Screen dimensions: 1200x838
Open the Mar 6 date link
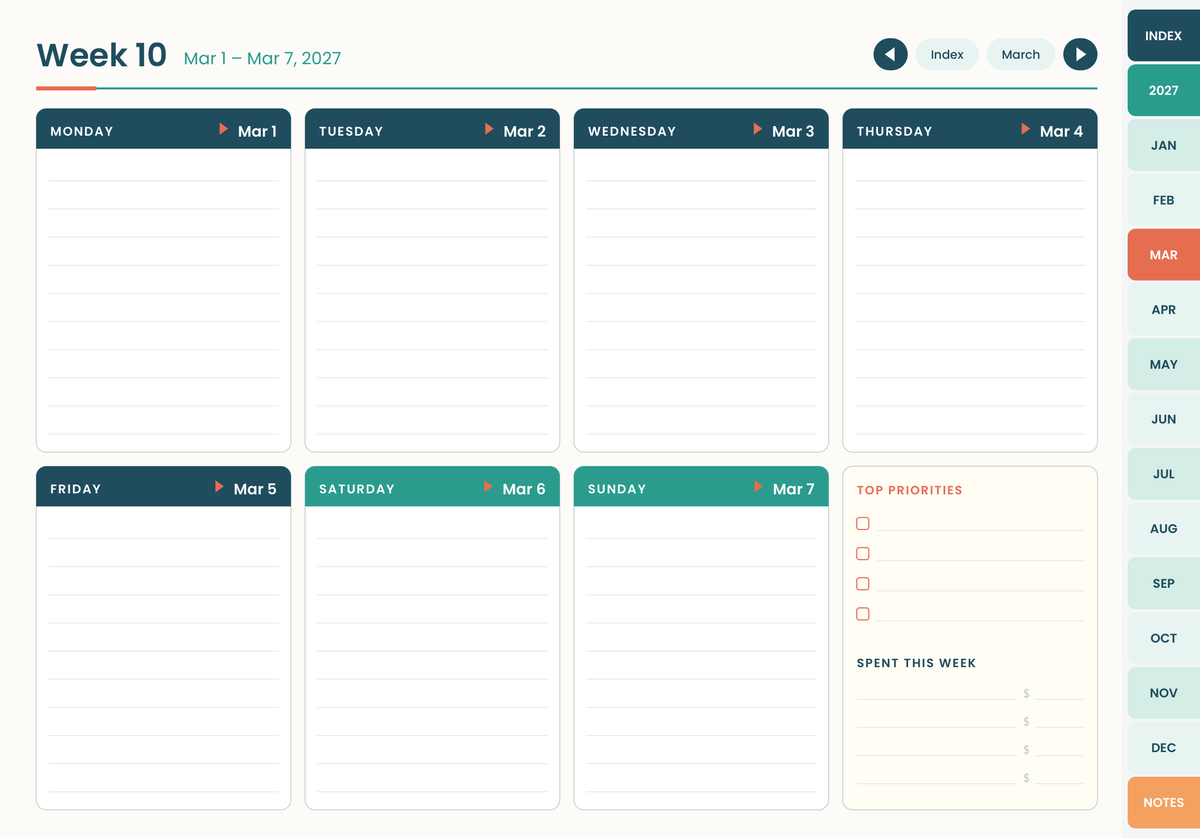click(524, 489)
